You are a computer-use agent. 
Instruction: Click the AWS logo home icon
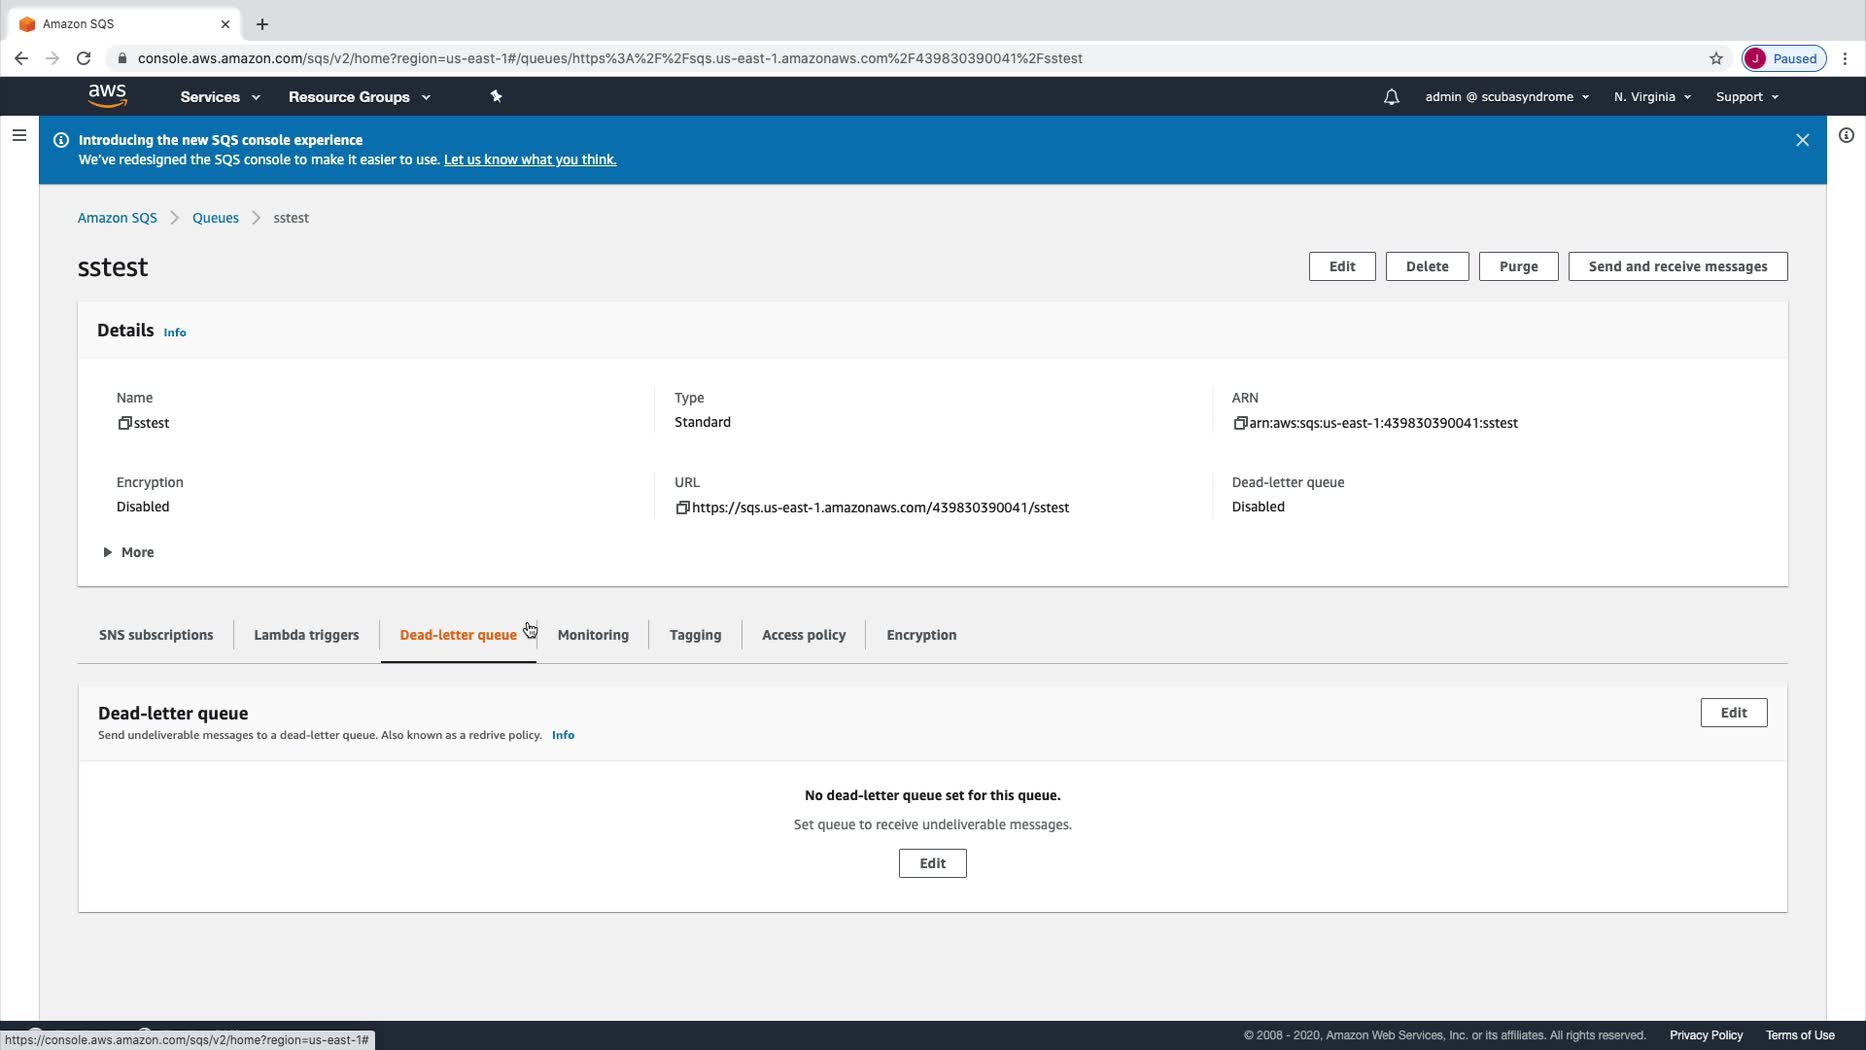click(107, 96)
